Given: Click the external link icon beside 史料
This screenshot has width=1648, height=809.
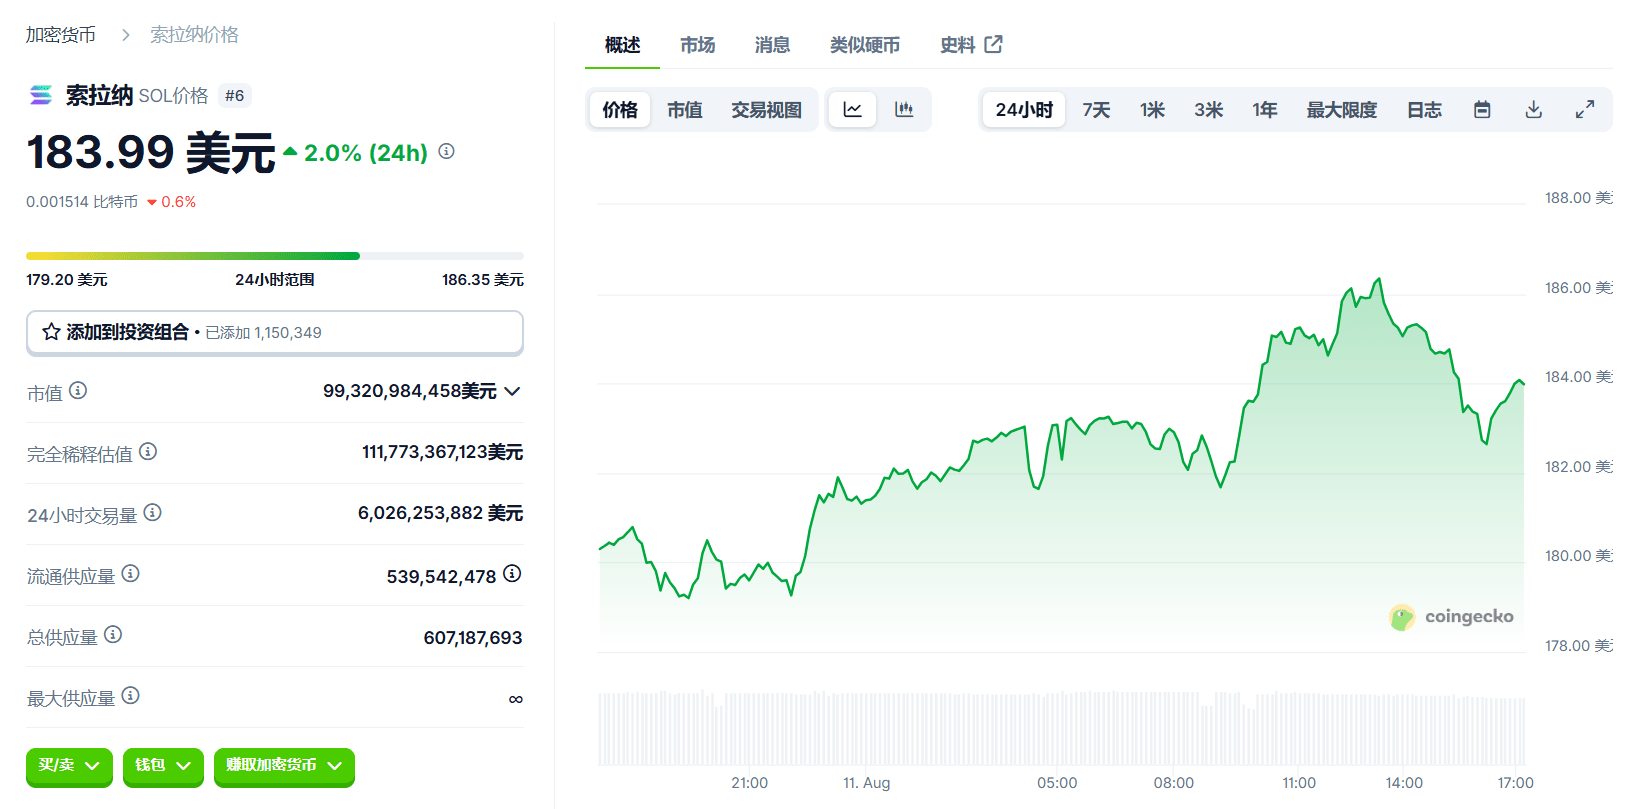Looking at the screenshot, I should pyautogui.click(x=993, y=44).
